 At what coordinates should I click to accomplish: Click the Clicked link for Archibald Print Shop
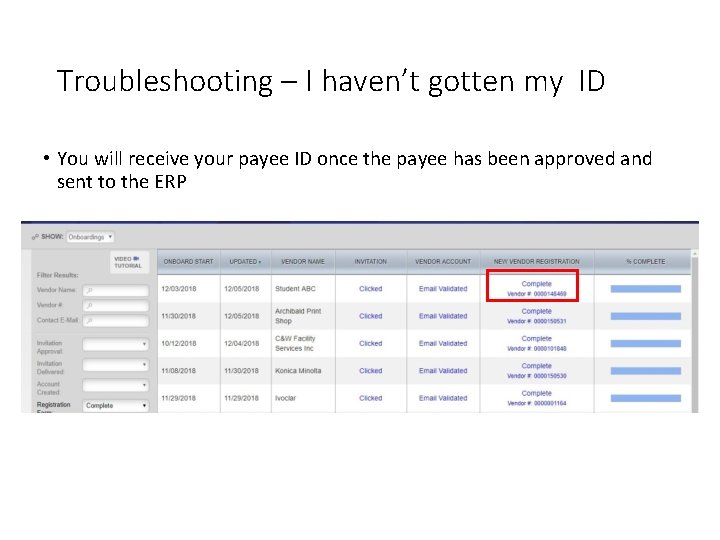pos(371,316)
